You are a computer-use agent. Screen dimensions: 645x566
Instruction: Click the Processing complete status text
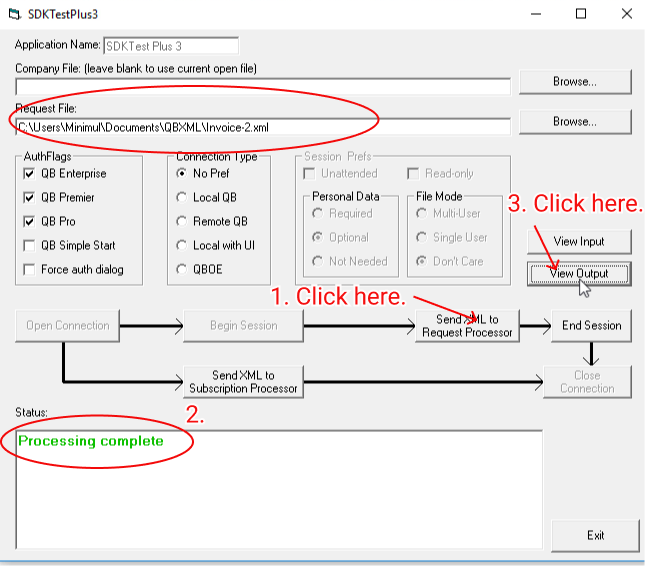91,441
